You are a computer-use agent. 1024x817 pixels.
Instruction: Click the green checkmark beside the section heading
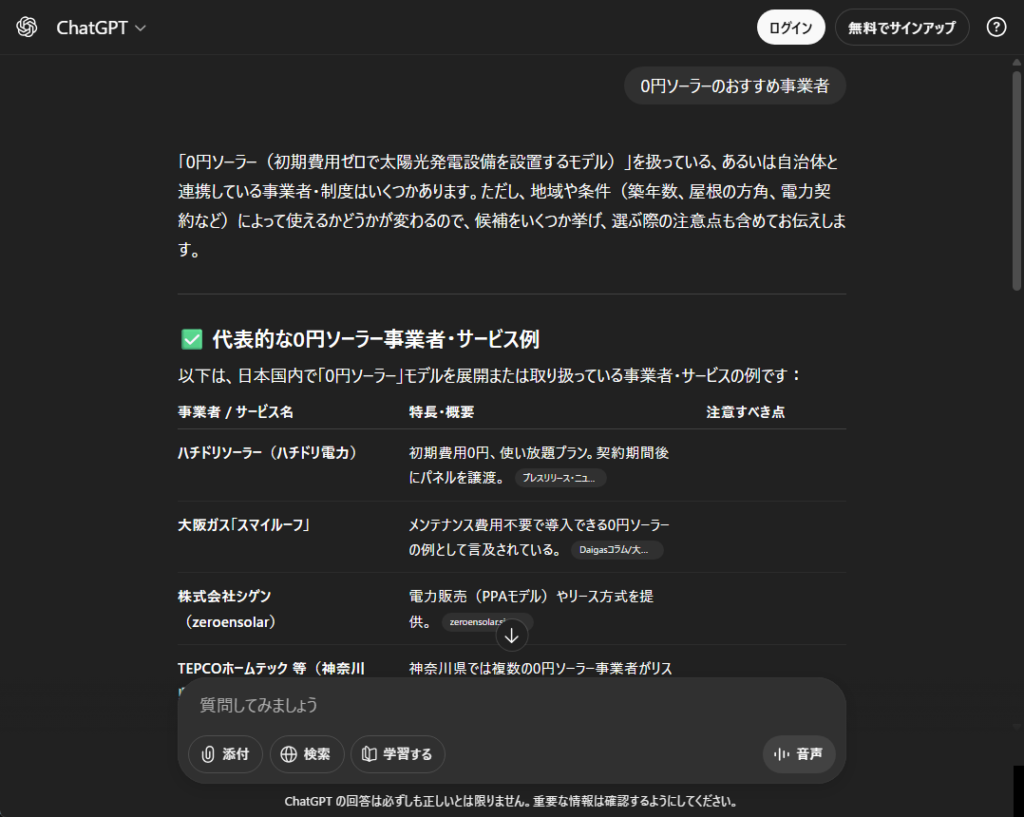[x=191, y=338]
